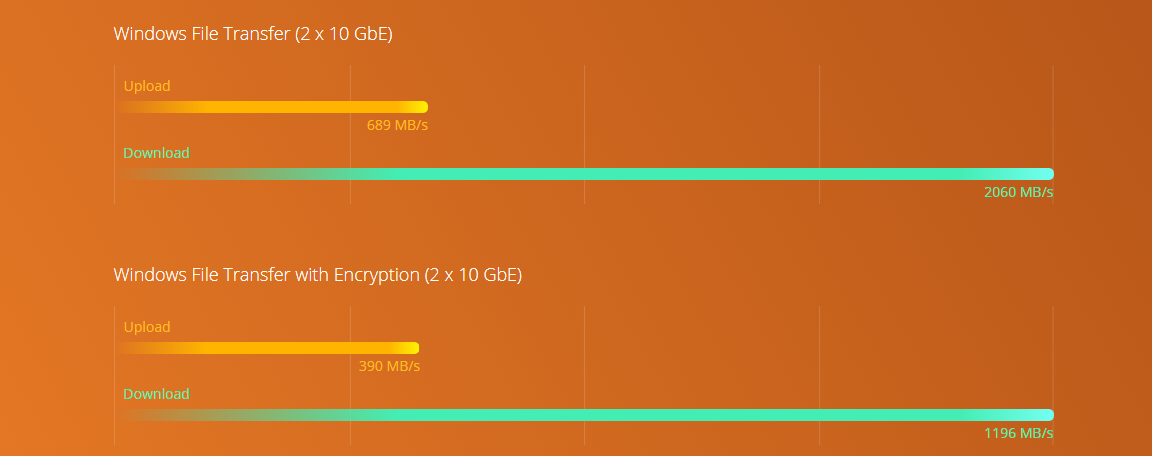Click the Upload label in the encryption chart
The width and height of the screenshot is (1152, 456).
[147, 327]
